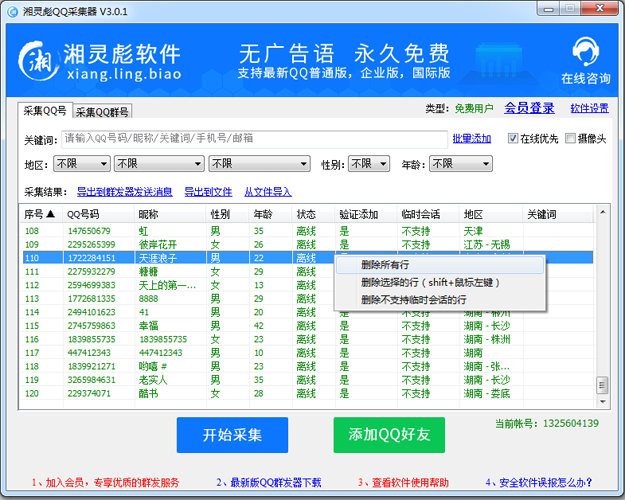Sort by 地区 column header
This screenshot has height=500, width=625.
coord(491,215)
